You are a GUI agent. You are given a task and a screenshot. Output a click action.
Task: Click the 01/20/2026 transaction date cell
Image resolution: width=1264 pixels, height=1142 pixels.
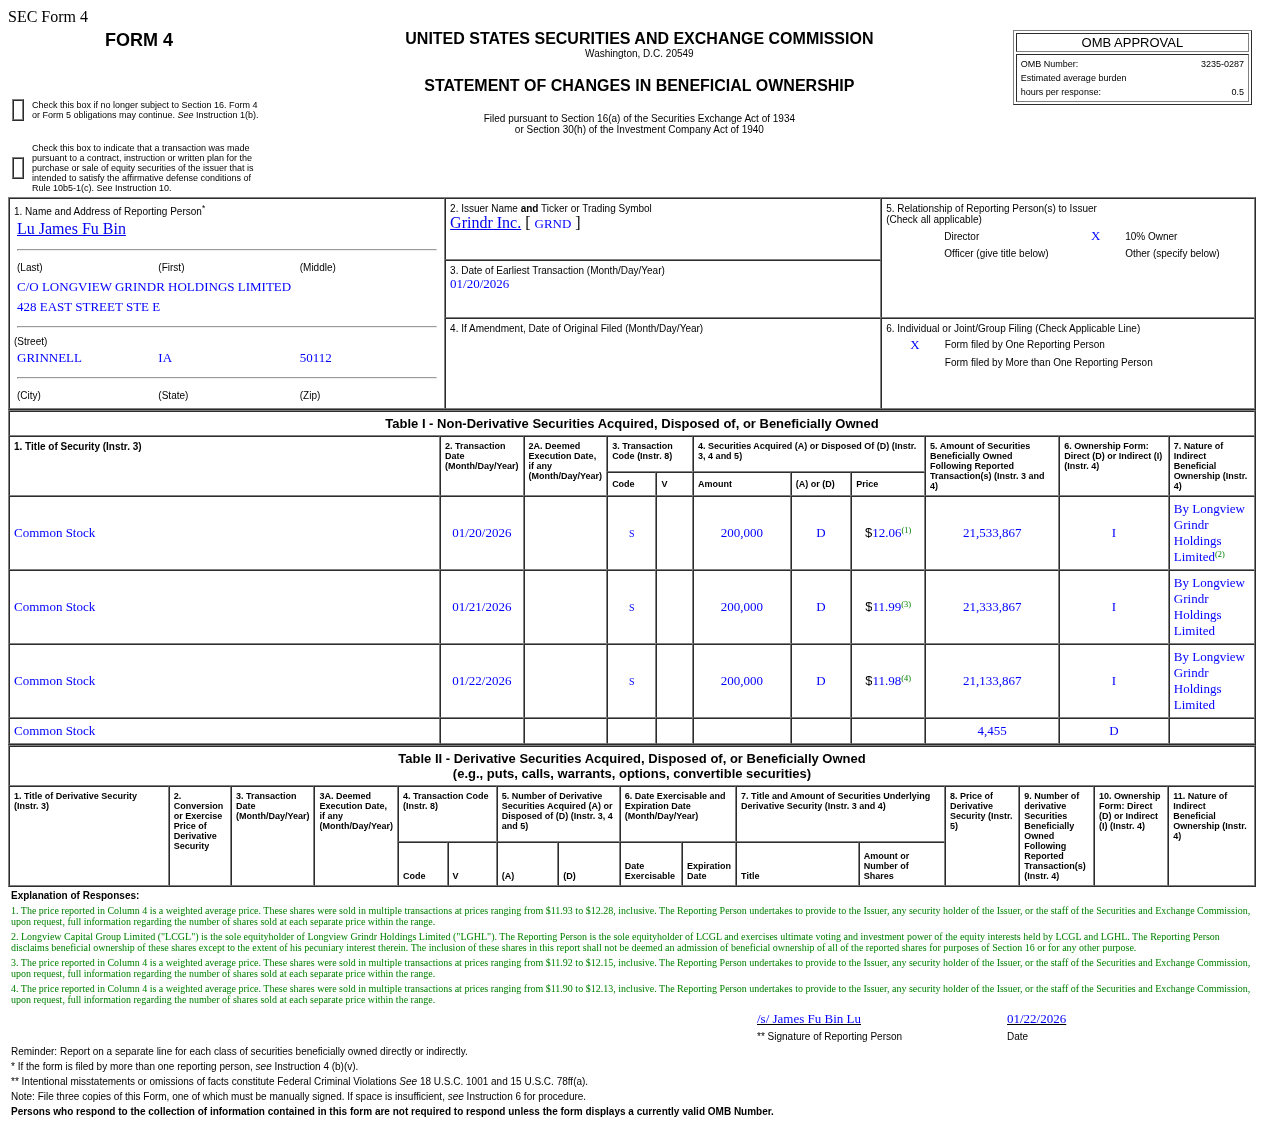(x=481, y=533)
